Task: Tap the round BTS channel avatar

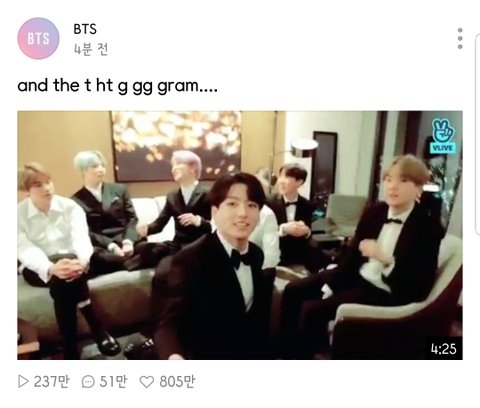Action: 38,38
